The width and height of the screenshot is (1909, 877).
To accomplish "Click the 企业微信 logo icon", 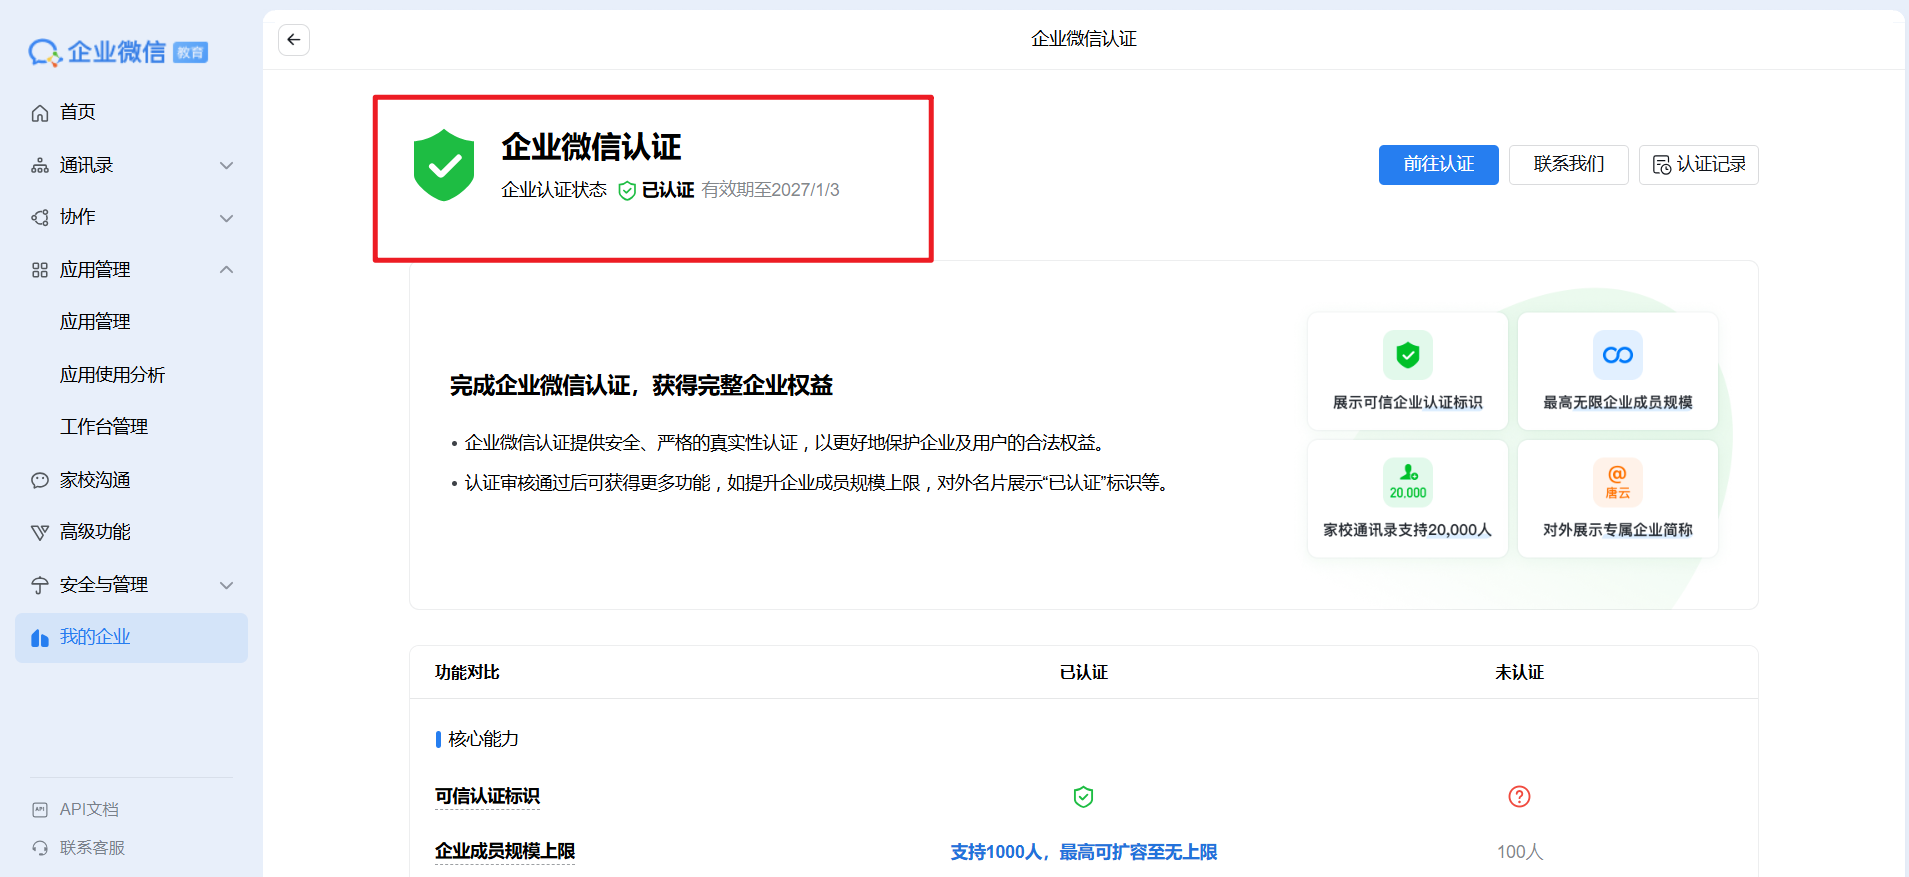I will coord(45,52).
